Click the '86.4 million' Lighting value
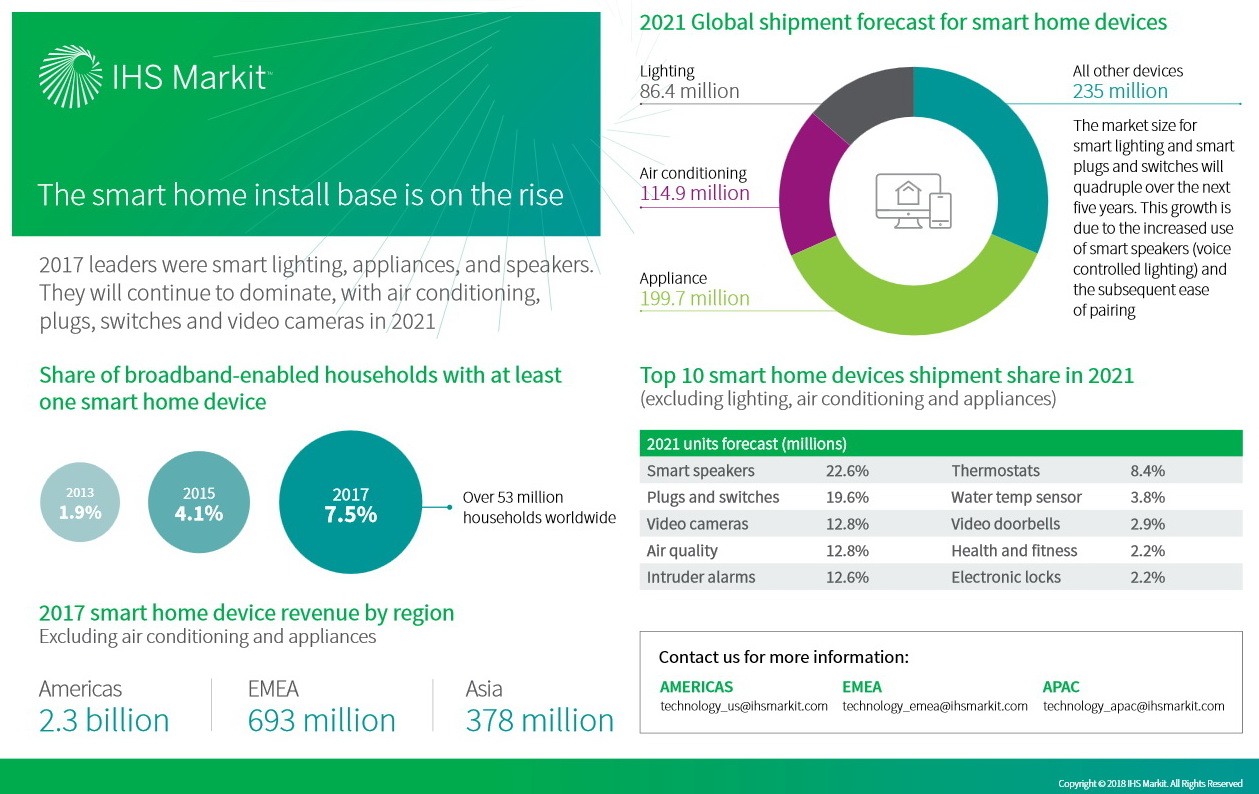The image size is (1259, 794). [689, 91]
